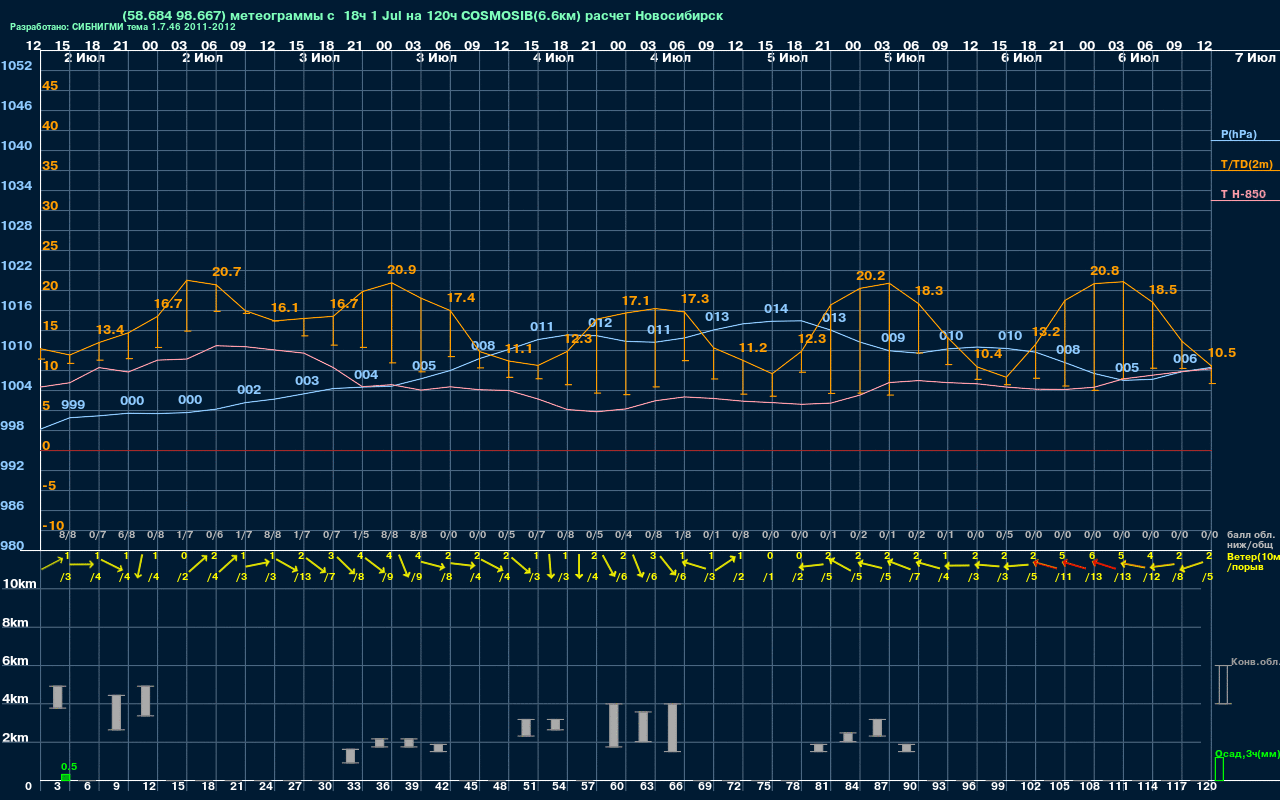Select the 17.3 temperature label
The height and width of the screenshot is (800, 1280).
coord(695,299)
